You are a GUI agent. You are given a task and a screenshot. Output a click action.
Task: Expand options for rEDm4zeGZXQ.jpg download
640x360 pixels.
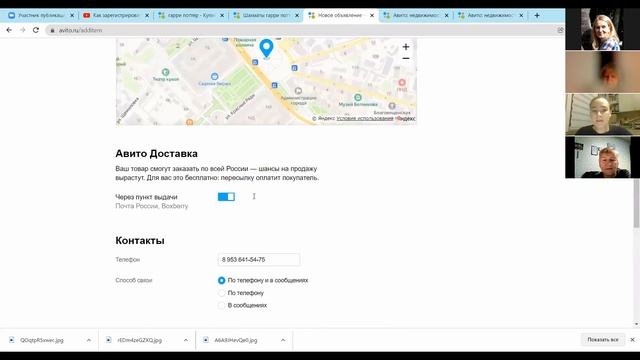[186, 340]
